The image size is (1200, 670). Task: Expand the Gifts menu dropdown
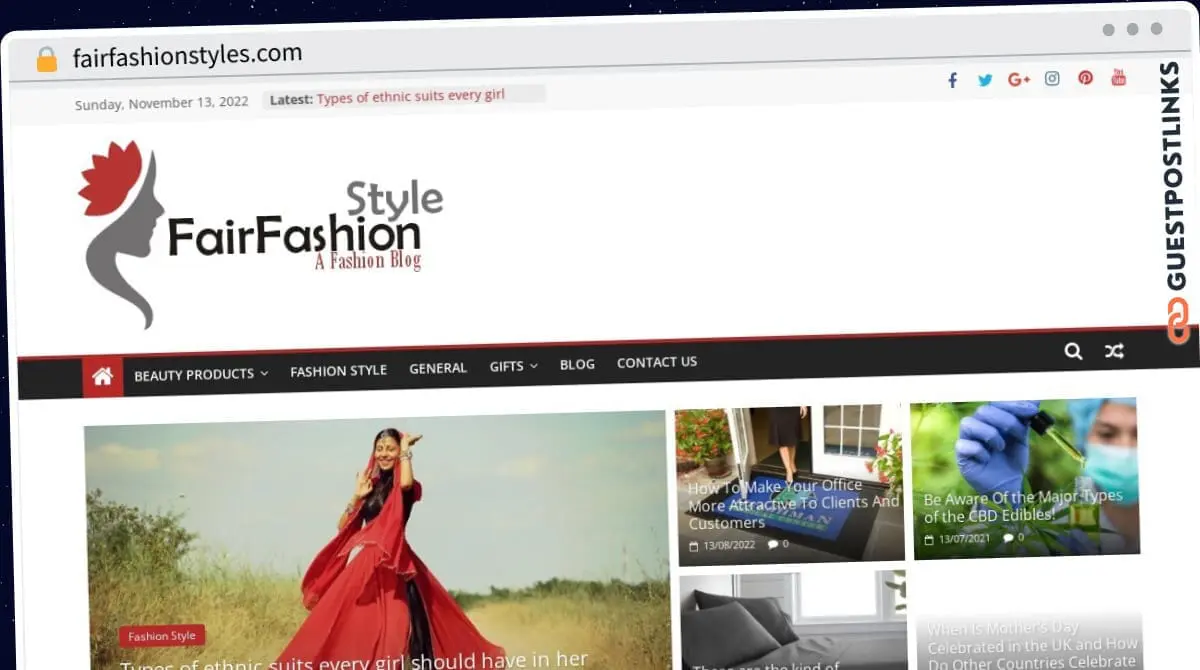(513, 366)
